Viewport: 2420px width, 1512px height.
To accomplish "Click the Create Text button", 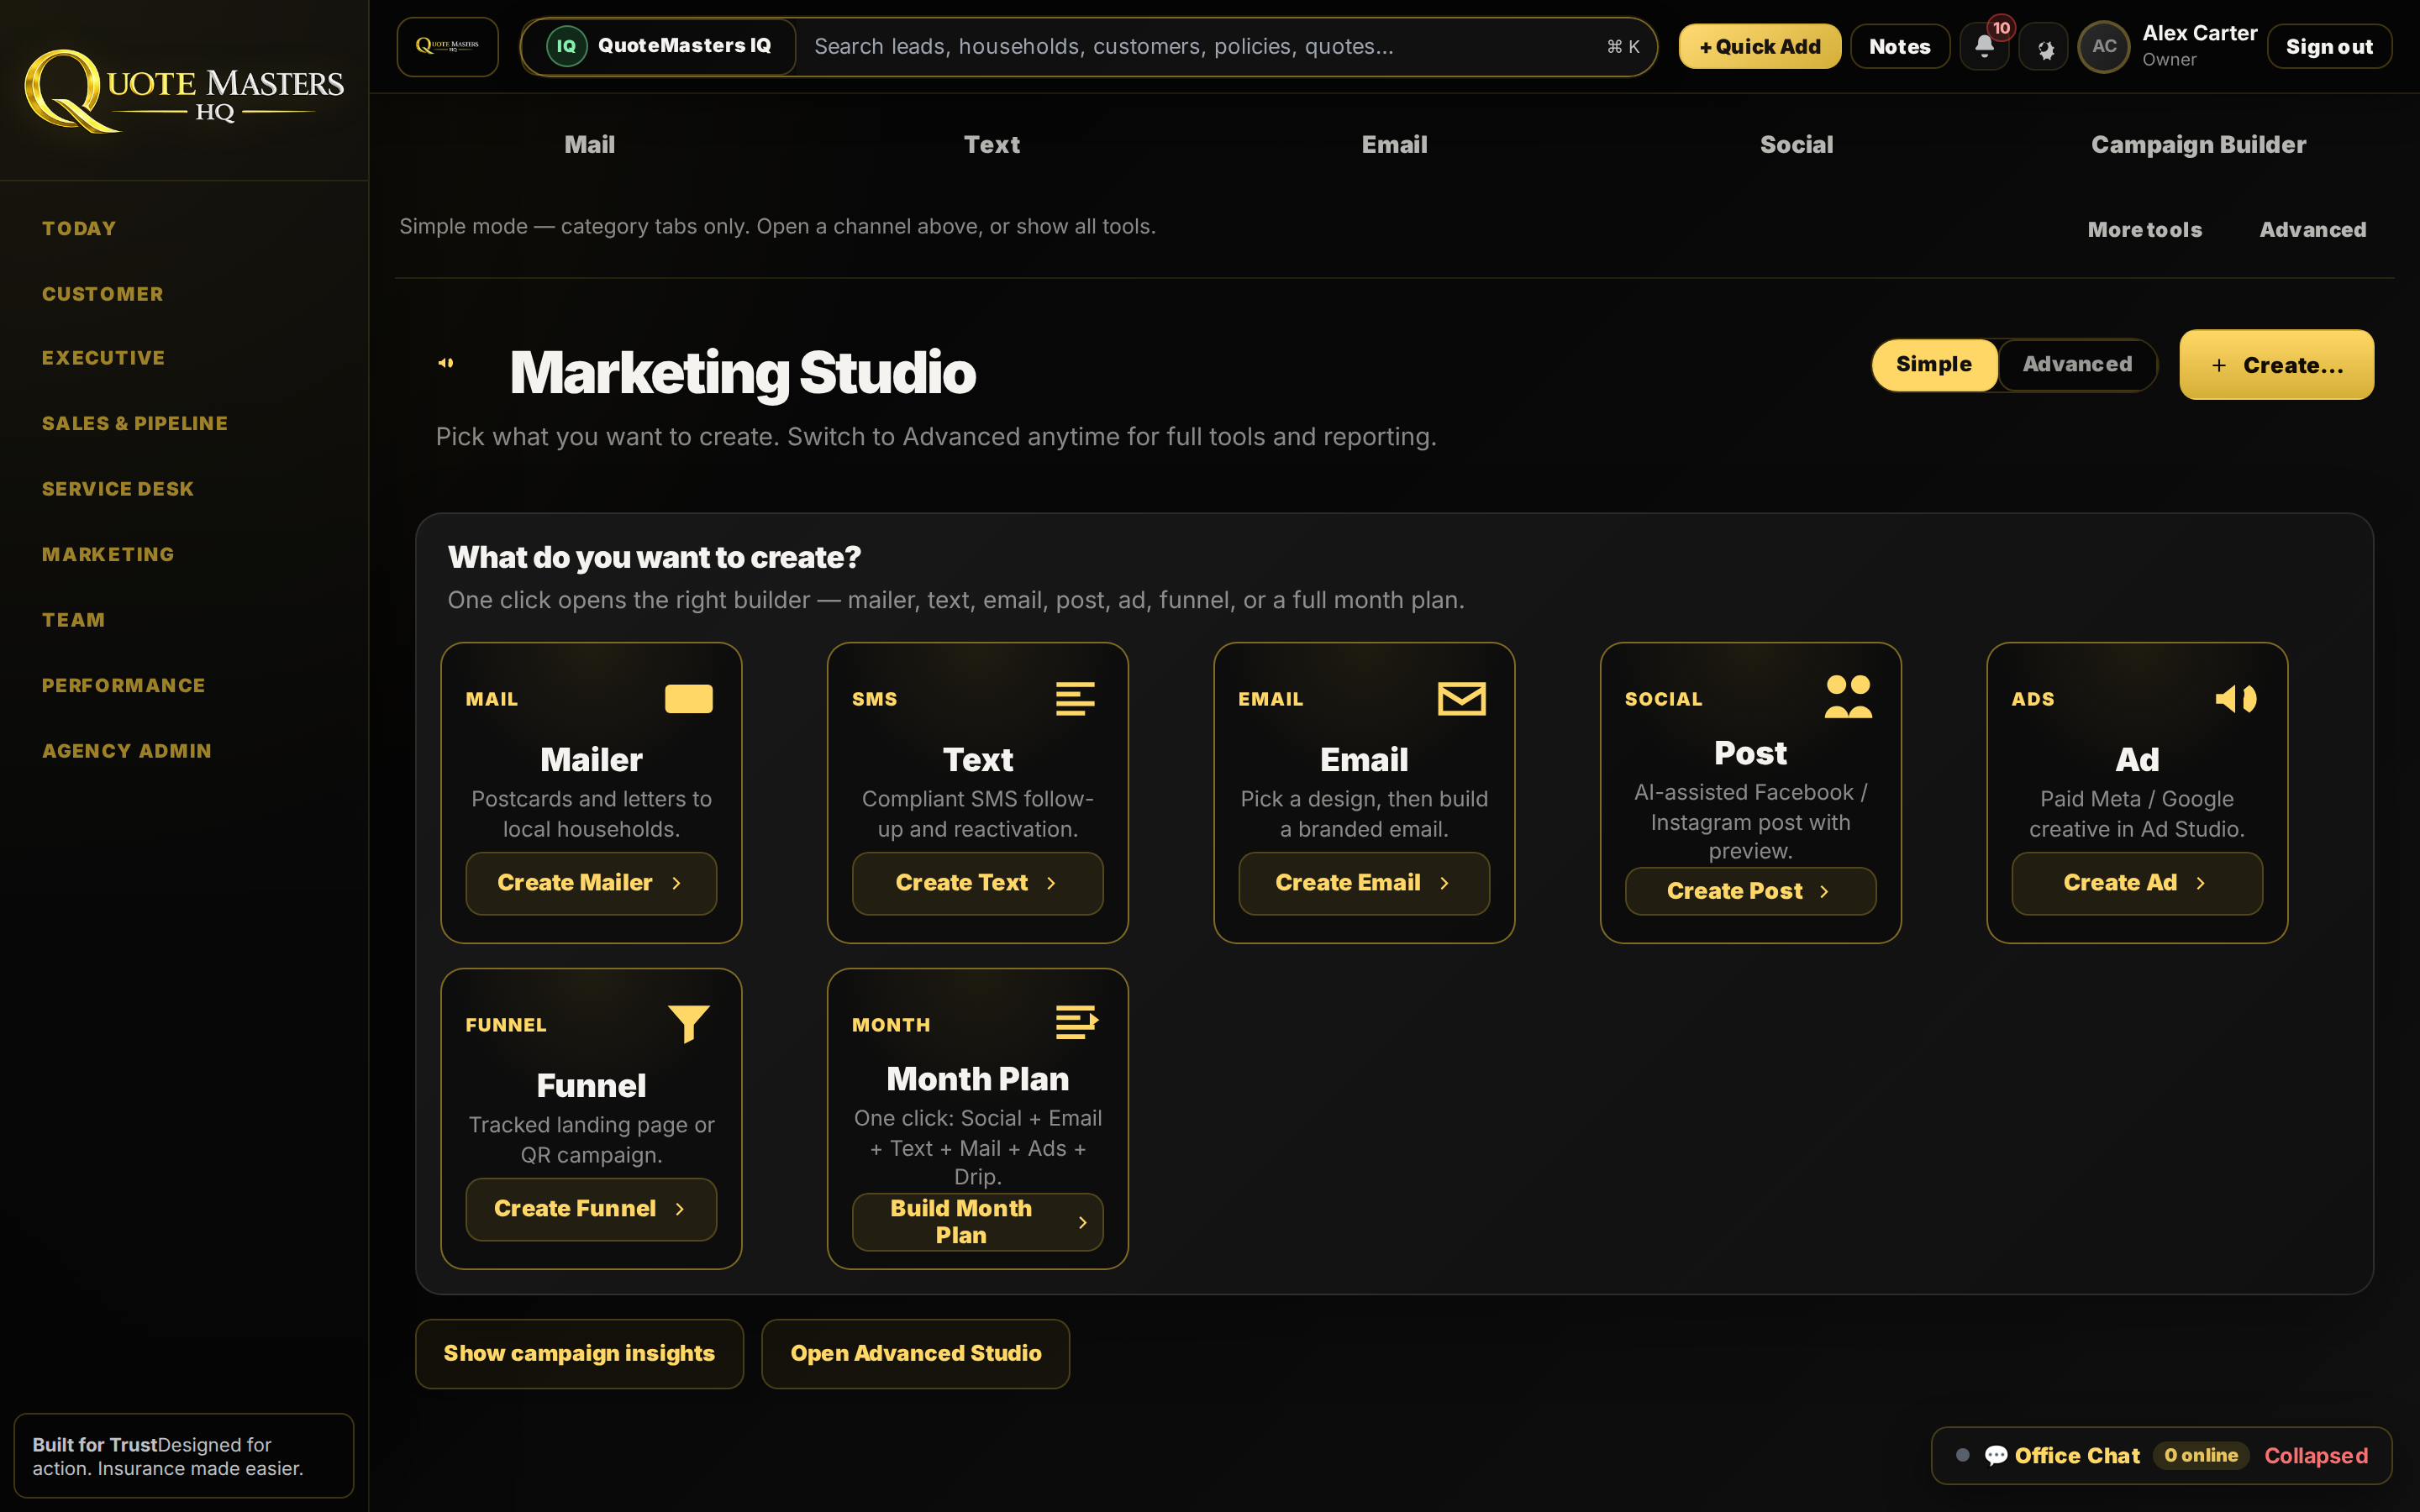I will pyautogui.click(x=977, y=883).
